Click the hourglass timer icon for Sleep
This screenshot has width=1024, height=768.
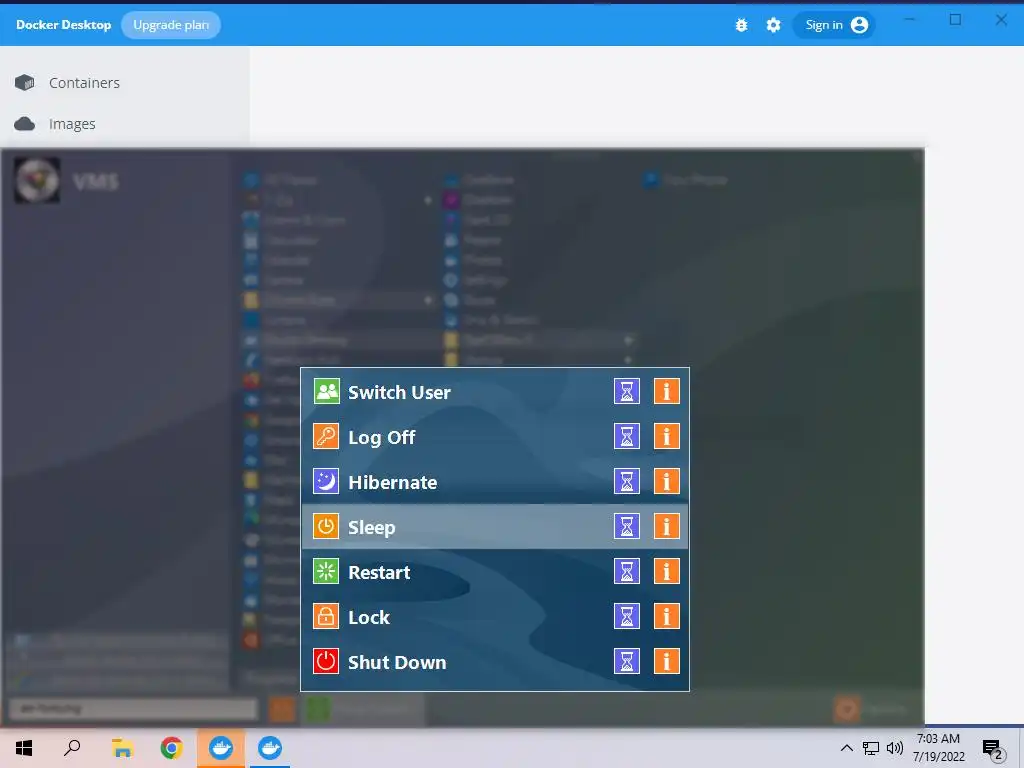626,526
